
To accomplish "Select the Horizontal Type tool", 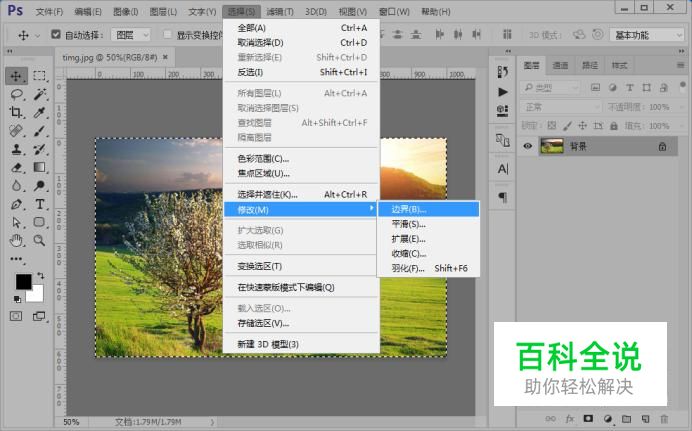I will point(39,204).
